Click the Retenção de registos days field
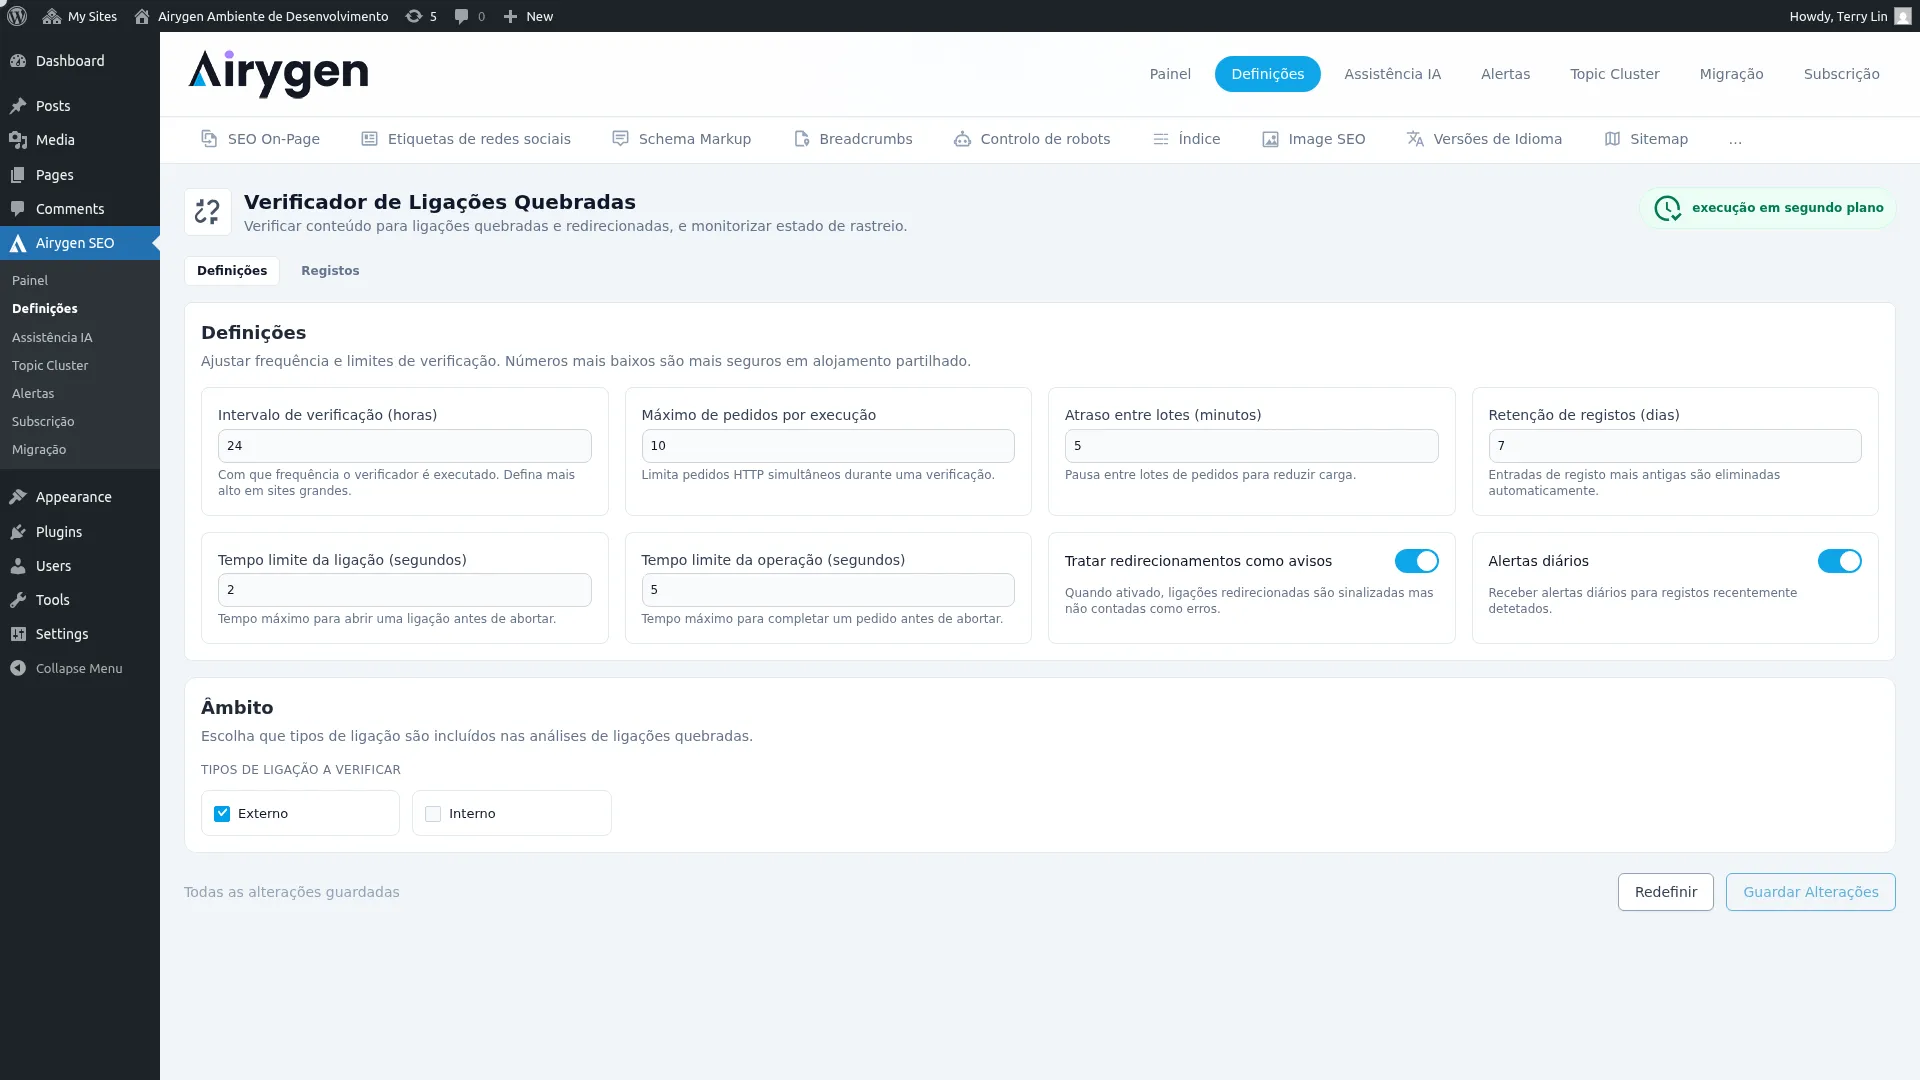This screenshot has height=1080, width=1920. click(1675, 446)
